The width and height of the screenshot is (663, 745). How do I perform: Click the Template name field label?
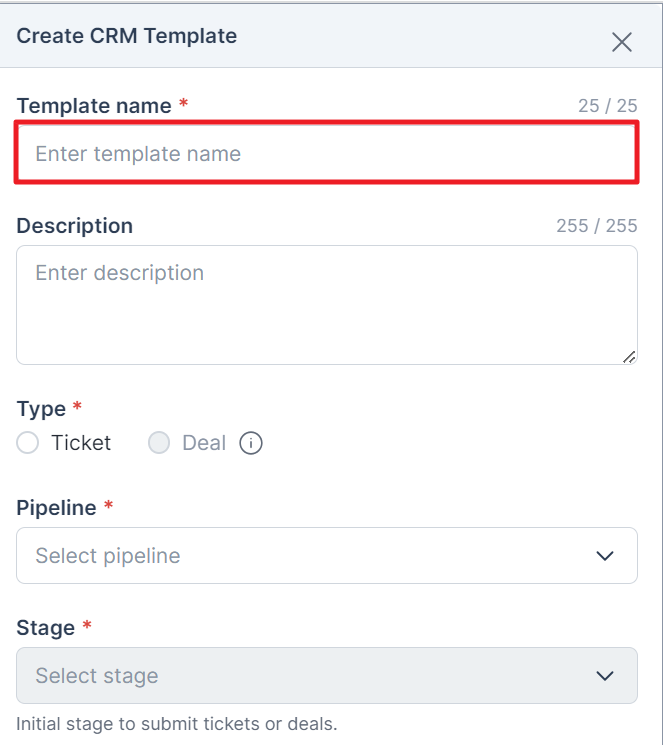pos(94,105)
